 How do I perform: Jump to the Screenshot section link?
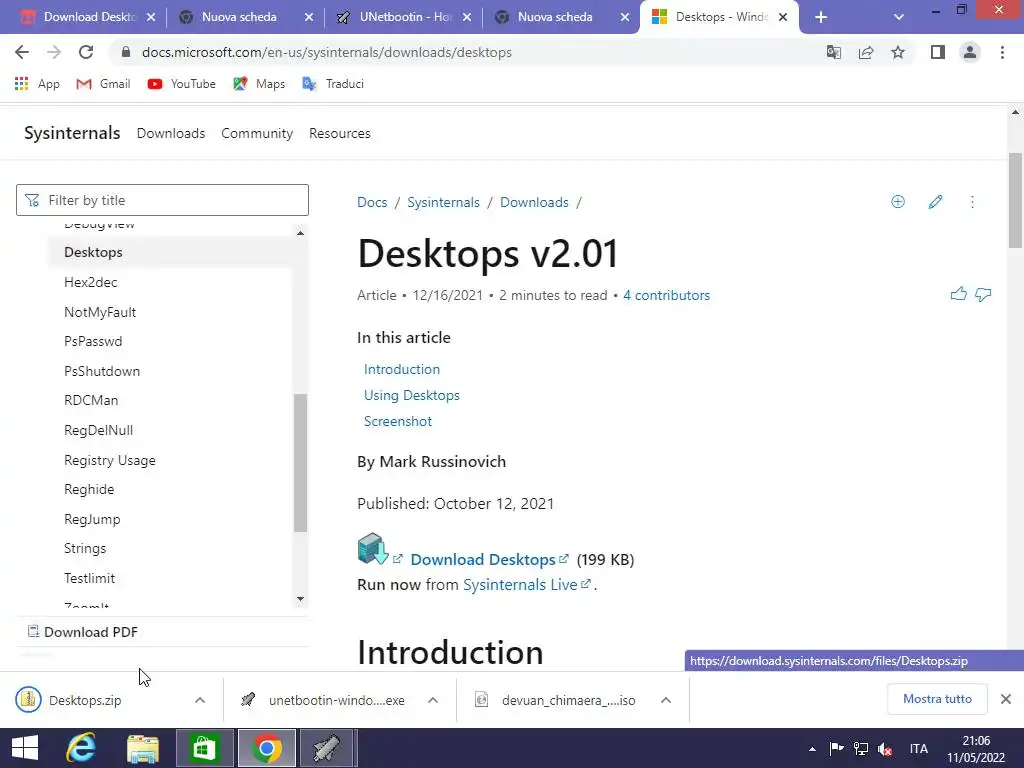click(x=398, y=421)
